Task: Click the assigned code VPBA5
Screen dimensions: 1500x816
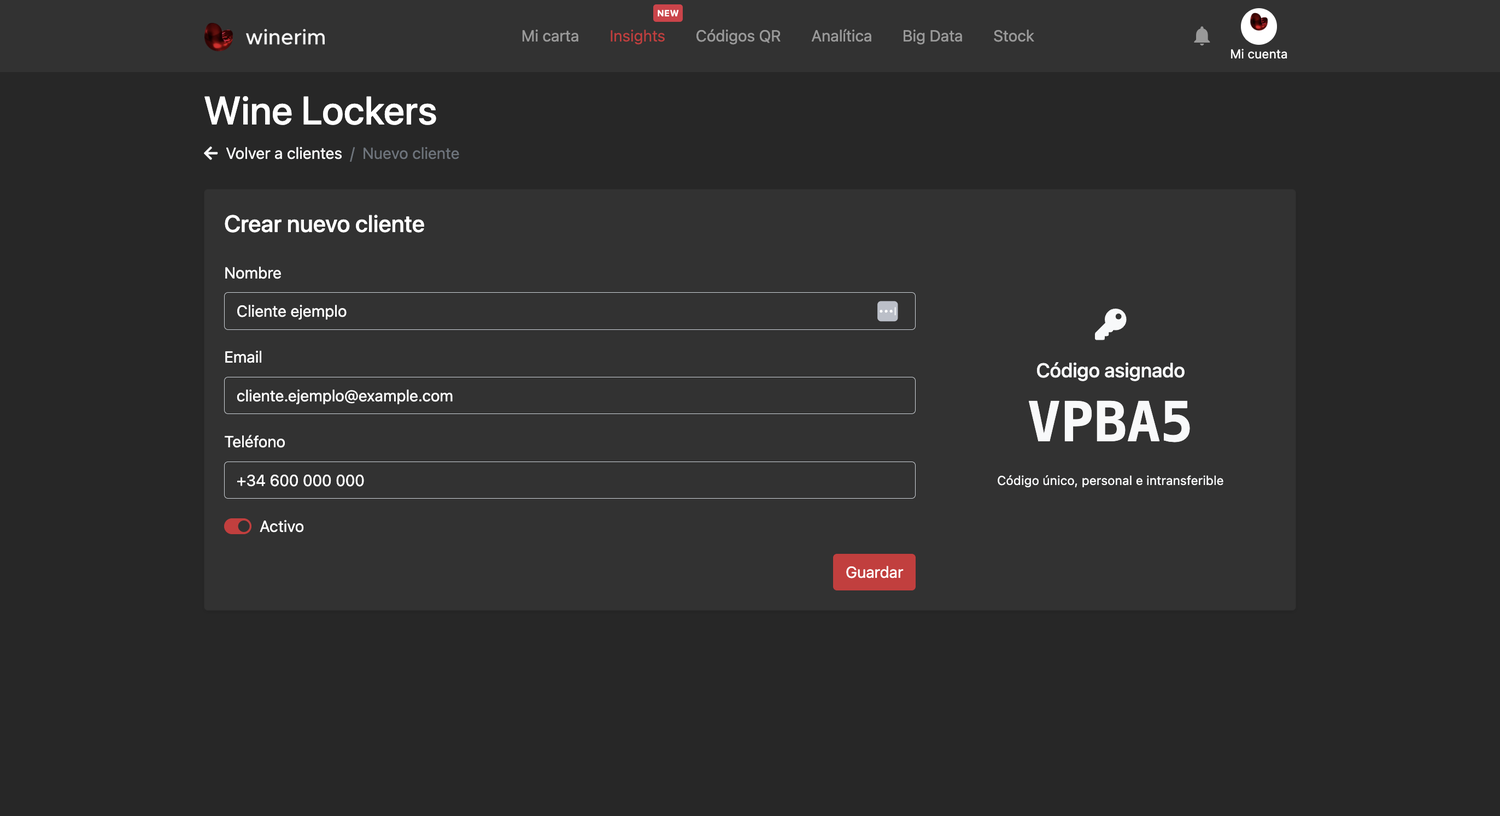Action: click(1110, 421)
